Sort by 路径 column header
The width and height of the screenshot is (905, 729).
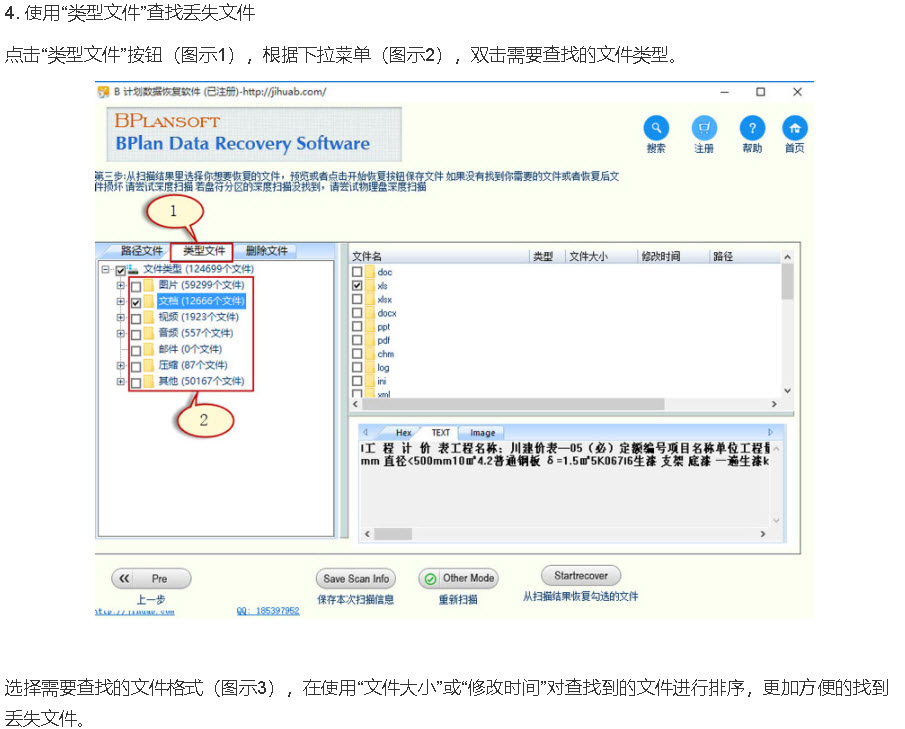745,256
